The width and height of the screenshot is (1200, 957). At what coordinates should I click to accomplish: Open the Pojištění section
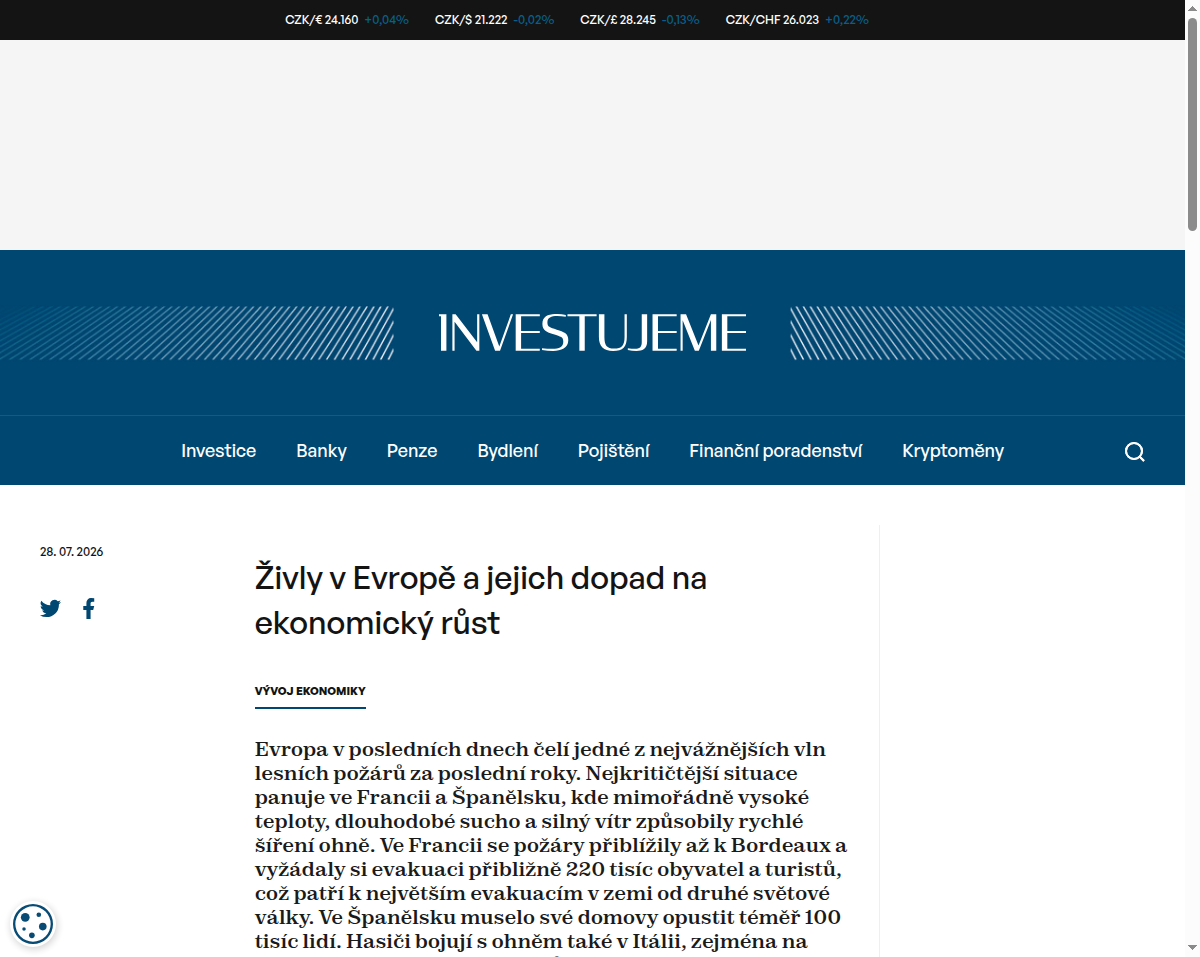(613, 451)
